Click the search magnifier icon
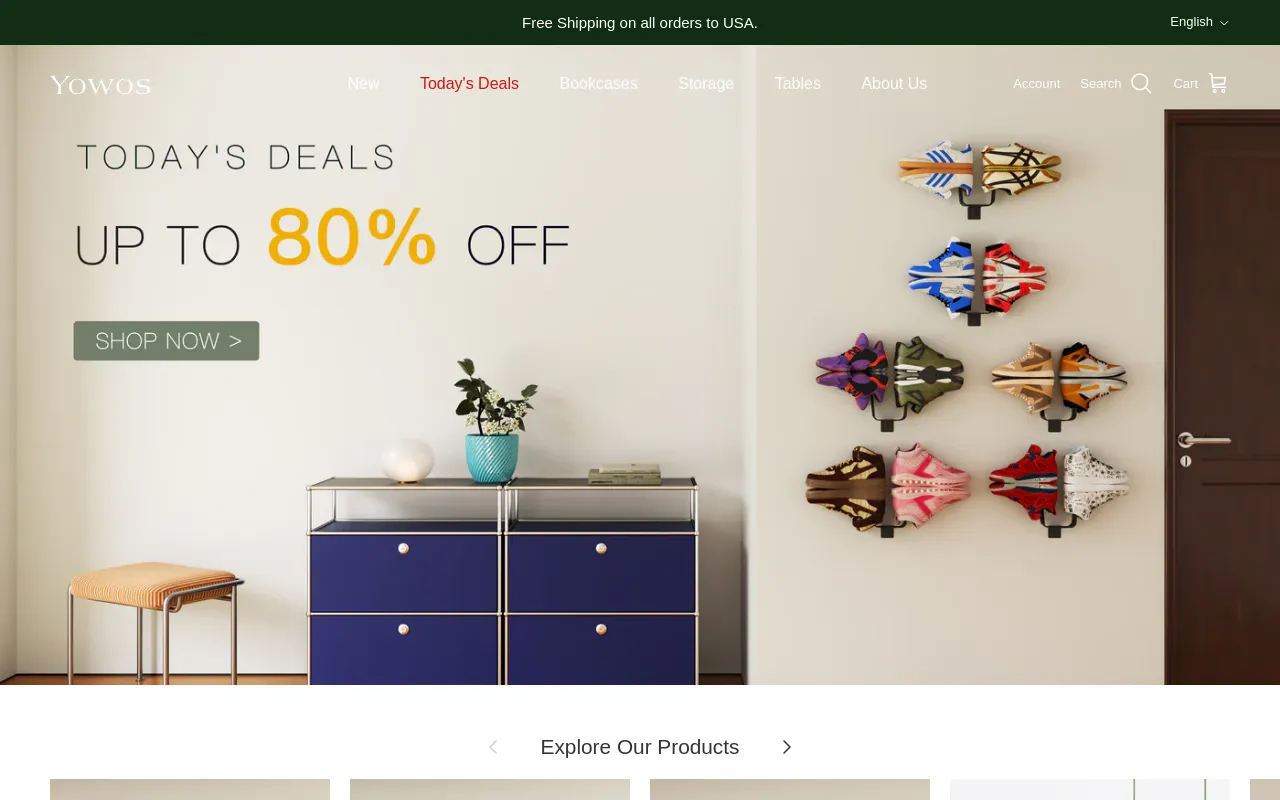 tap(1141, 84)
